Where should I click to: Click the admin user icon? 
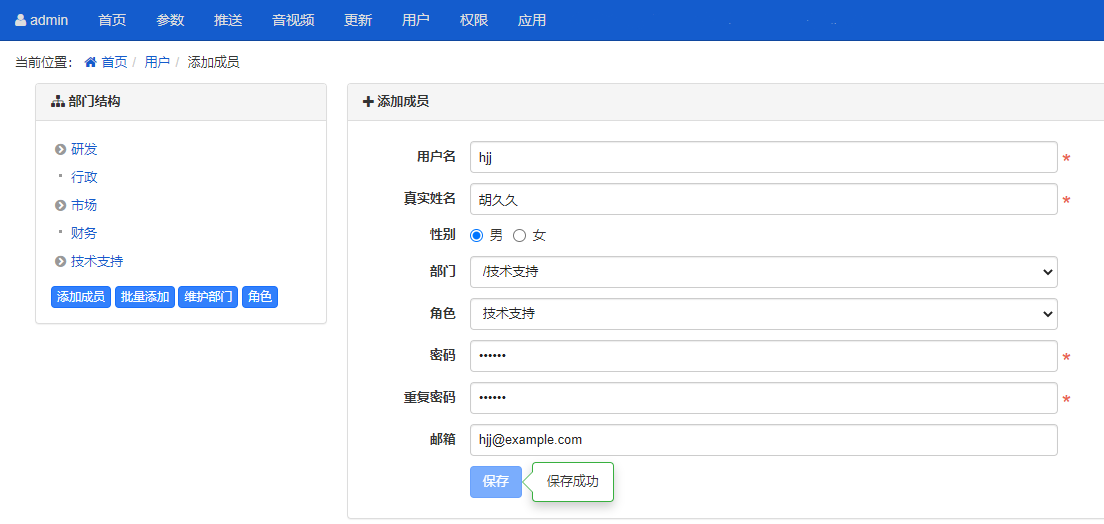click(x=21, y=20)
